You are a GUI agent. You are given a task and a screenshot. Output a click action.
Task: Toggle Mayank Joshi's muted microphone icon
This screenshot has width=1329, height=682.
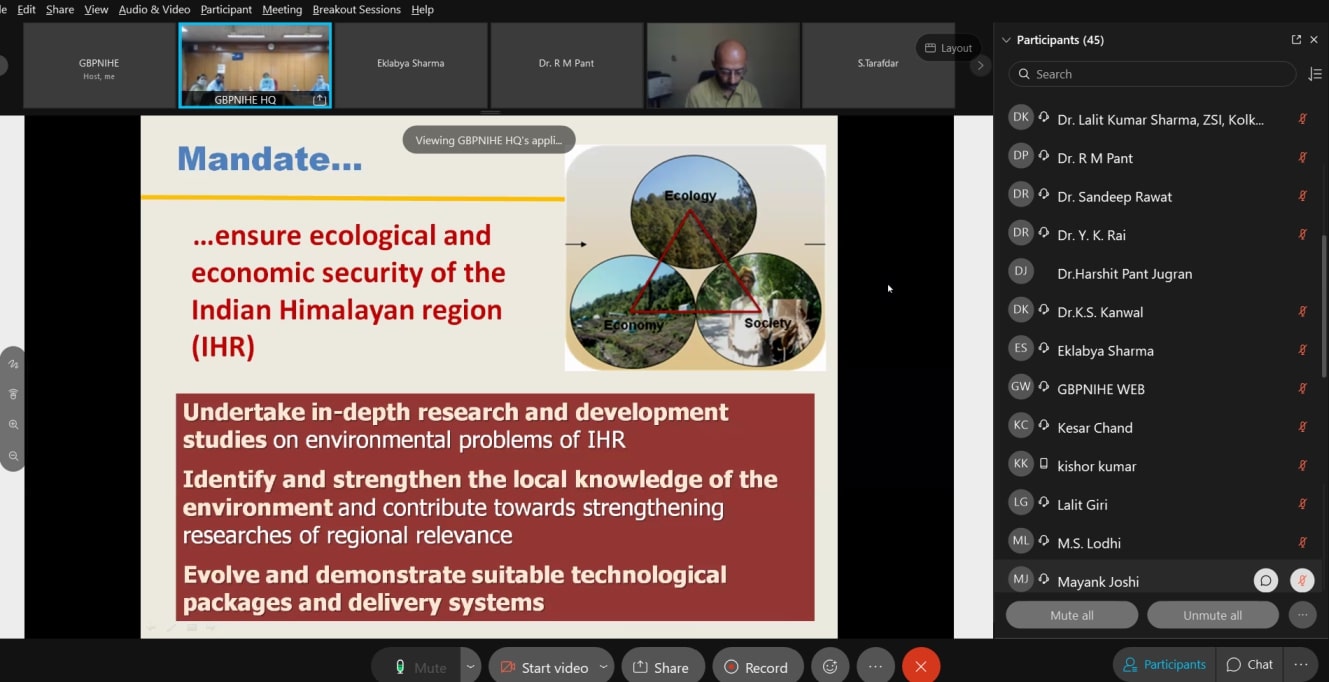(x=1302, y=581)
